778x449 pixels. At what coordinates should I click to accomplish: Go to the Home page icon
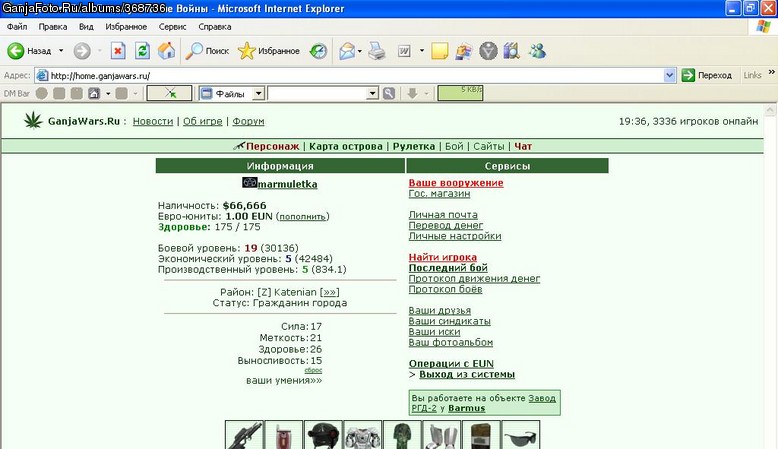(166, 51)
